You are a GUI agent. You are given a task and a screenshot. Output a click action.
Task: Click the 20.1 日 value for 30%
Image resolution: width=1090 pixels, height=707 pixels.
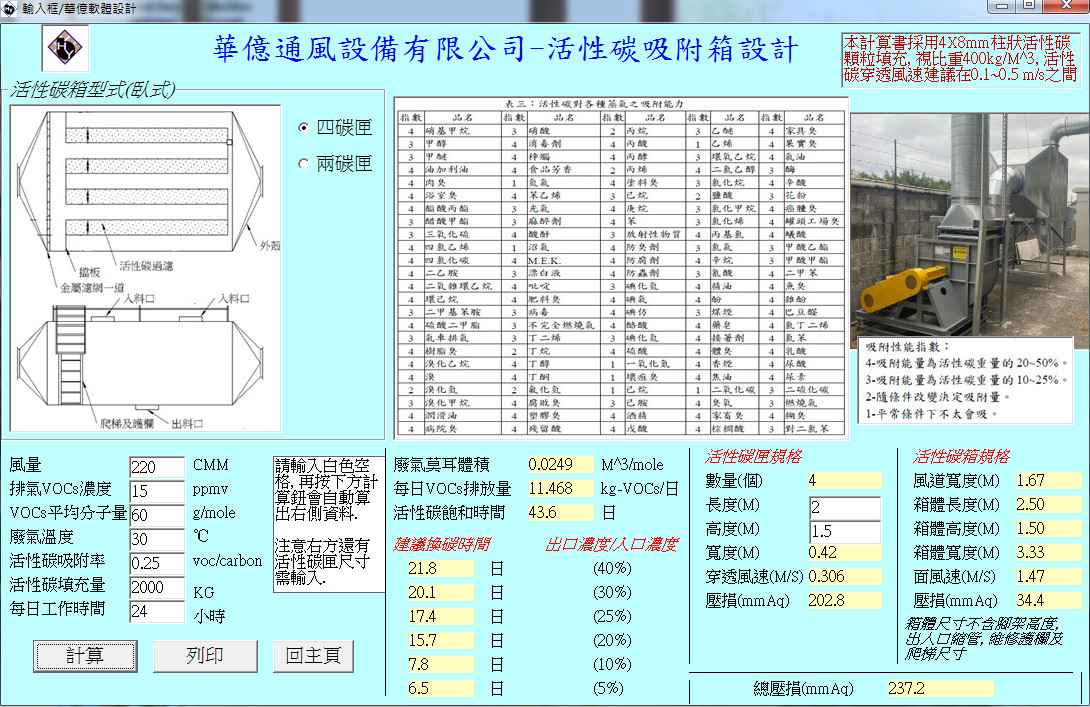[x=441, y=592]
